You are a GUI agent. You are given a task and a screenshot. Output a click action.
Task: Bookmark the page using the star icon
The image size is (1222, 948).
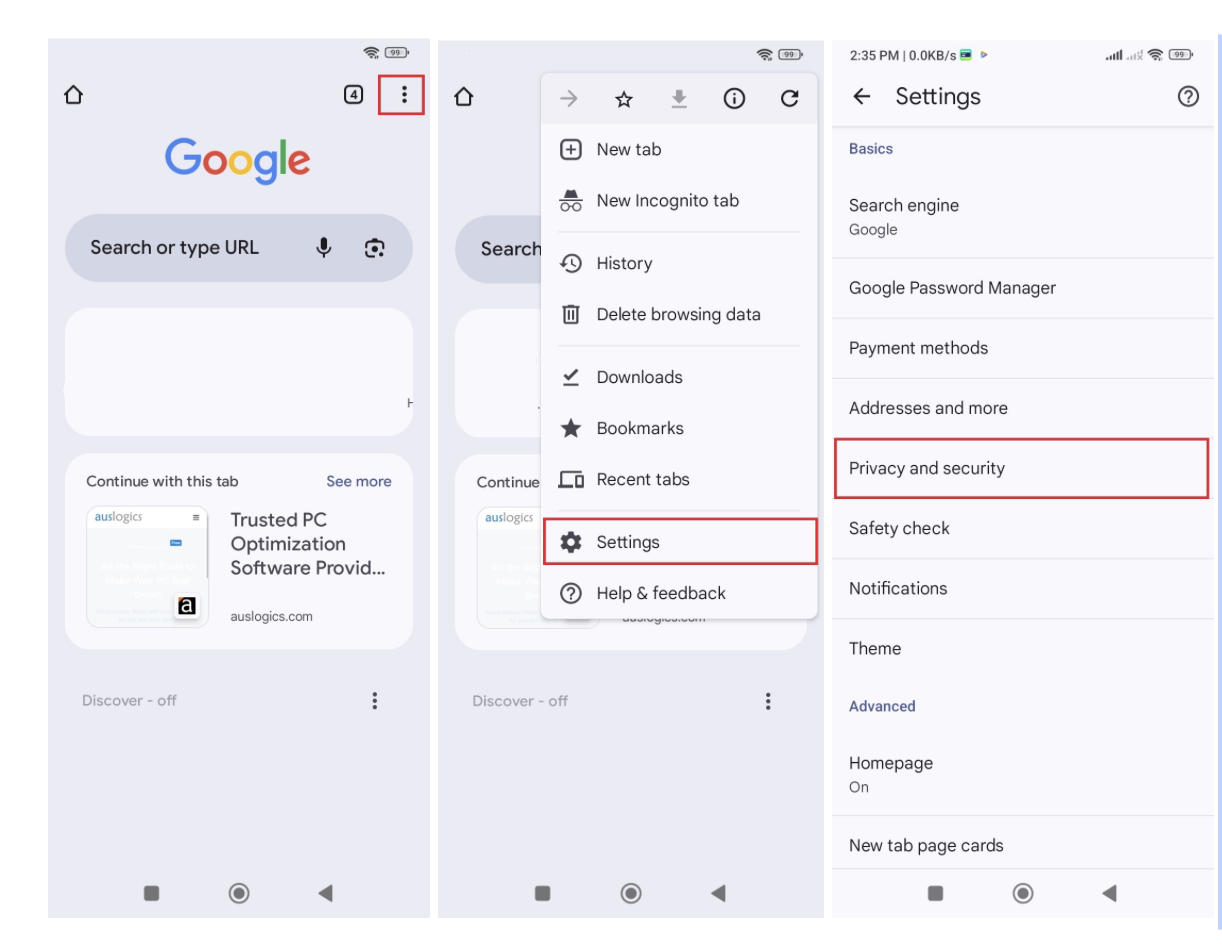tap(624, 99)
